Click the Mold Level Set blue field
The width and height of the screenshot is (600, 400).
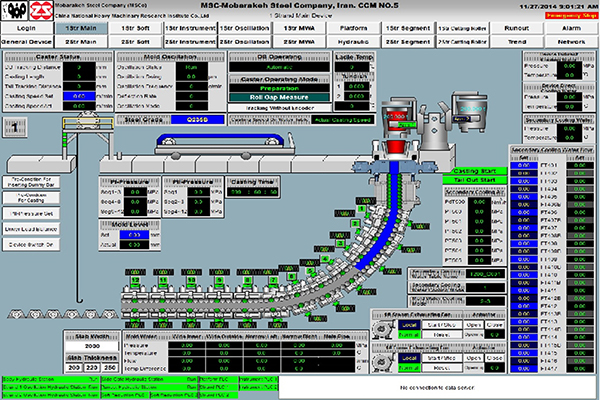(134, 235)
